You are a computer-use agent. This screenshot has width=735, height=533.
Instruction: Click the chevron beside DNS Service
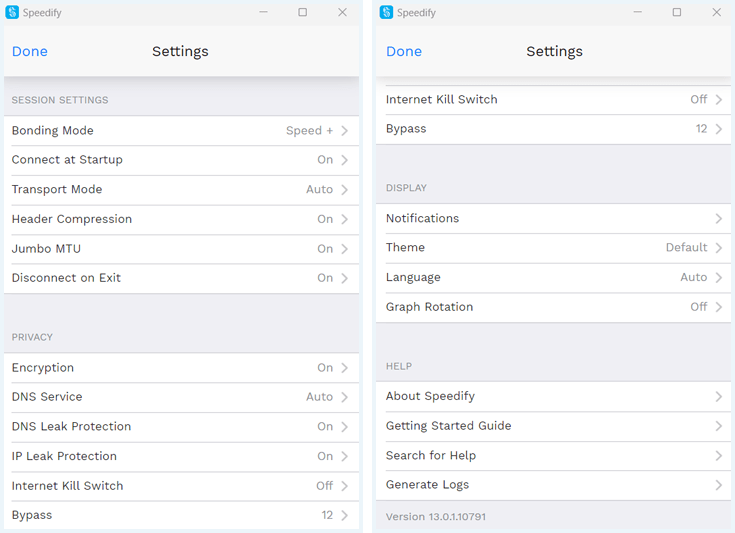coord(345,397)
